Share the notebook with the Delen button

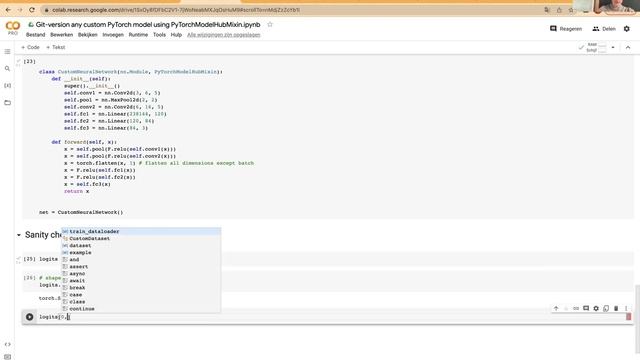pos(604,29)
